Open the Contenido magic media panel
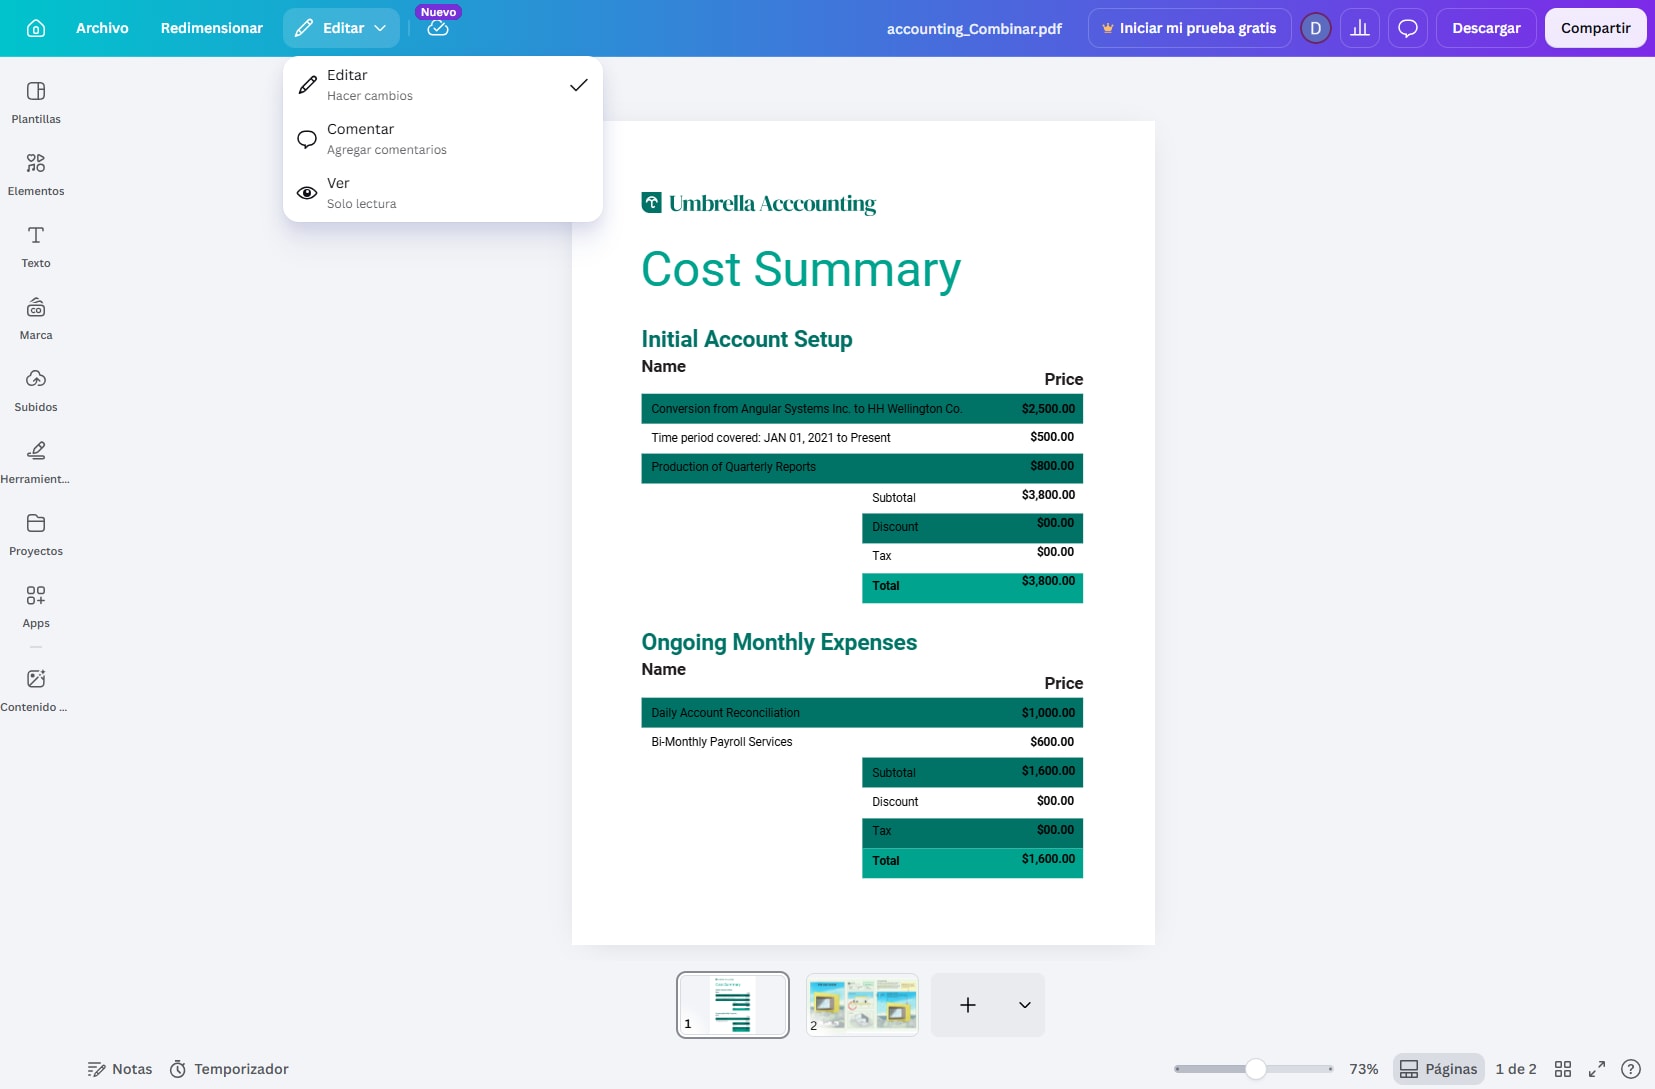Image resolution: width=1655 pixels, height=1089 pixels. tap(36, 691)
